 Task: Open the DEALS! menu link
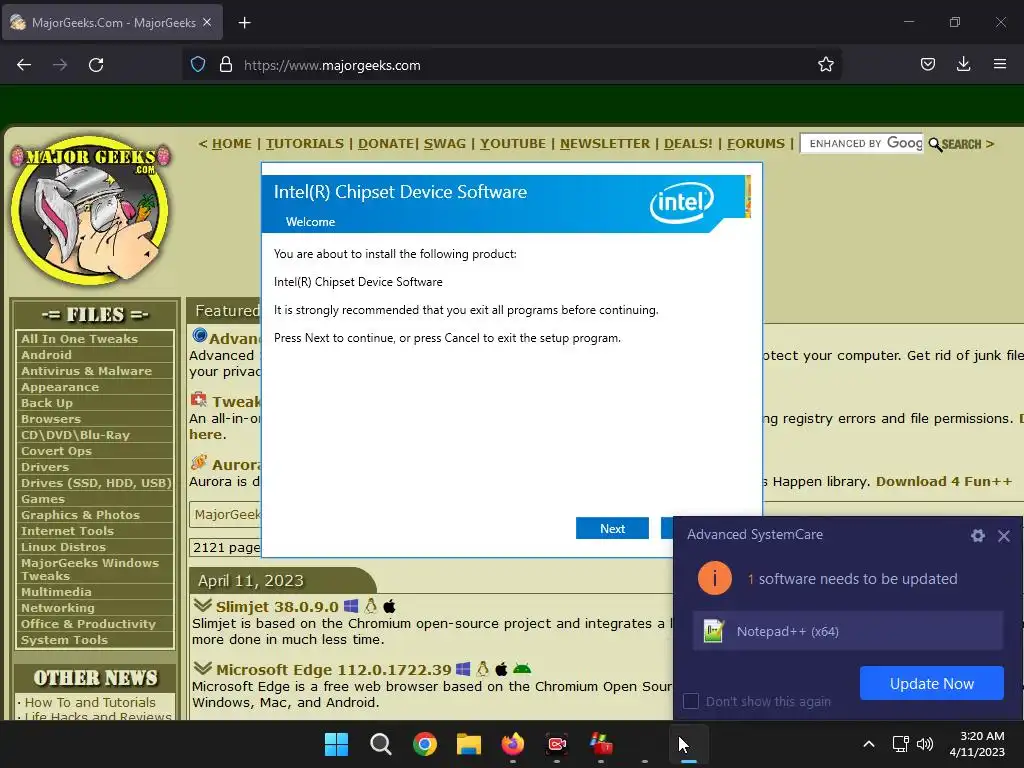688,144
